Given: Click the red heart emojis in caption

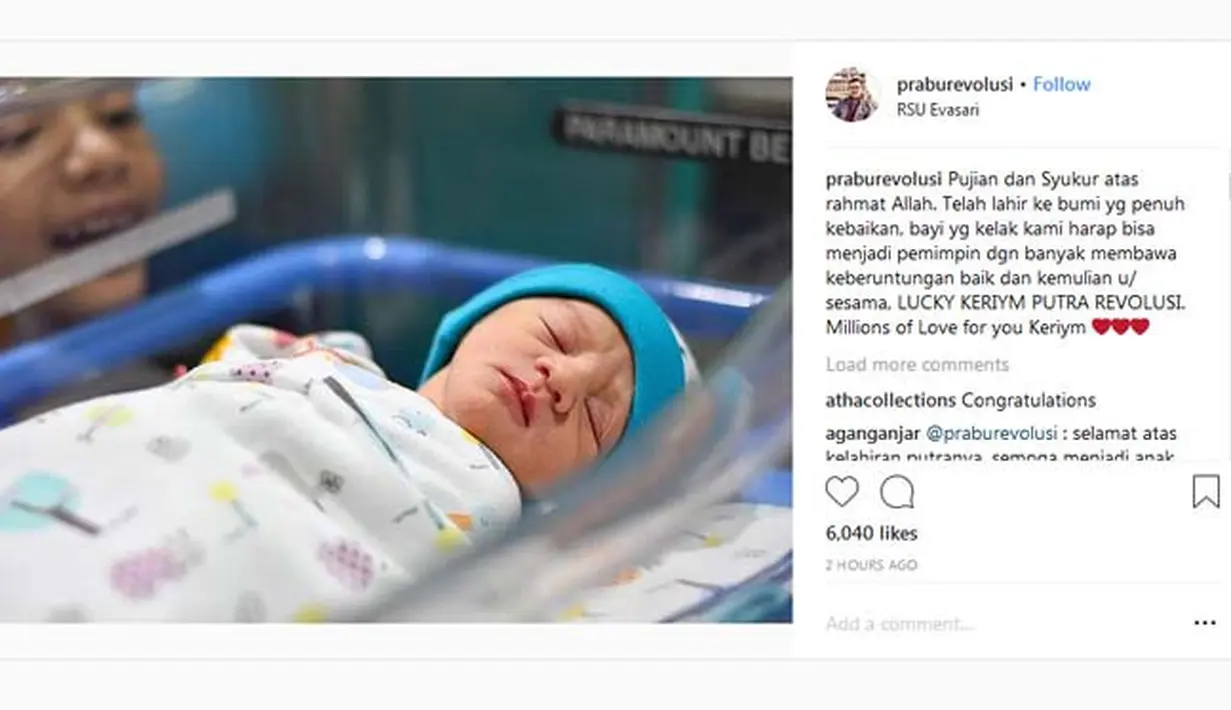Looking at the screenshot, I should click(1120, 327).
